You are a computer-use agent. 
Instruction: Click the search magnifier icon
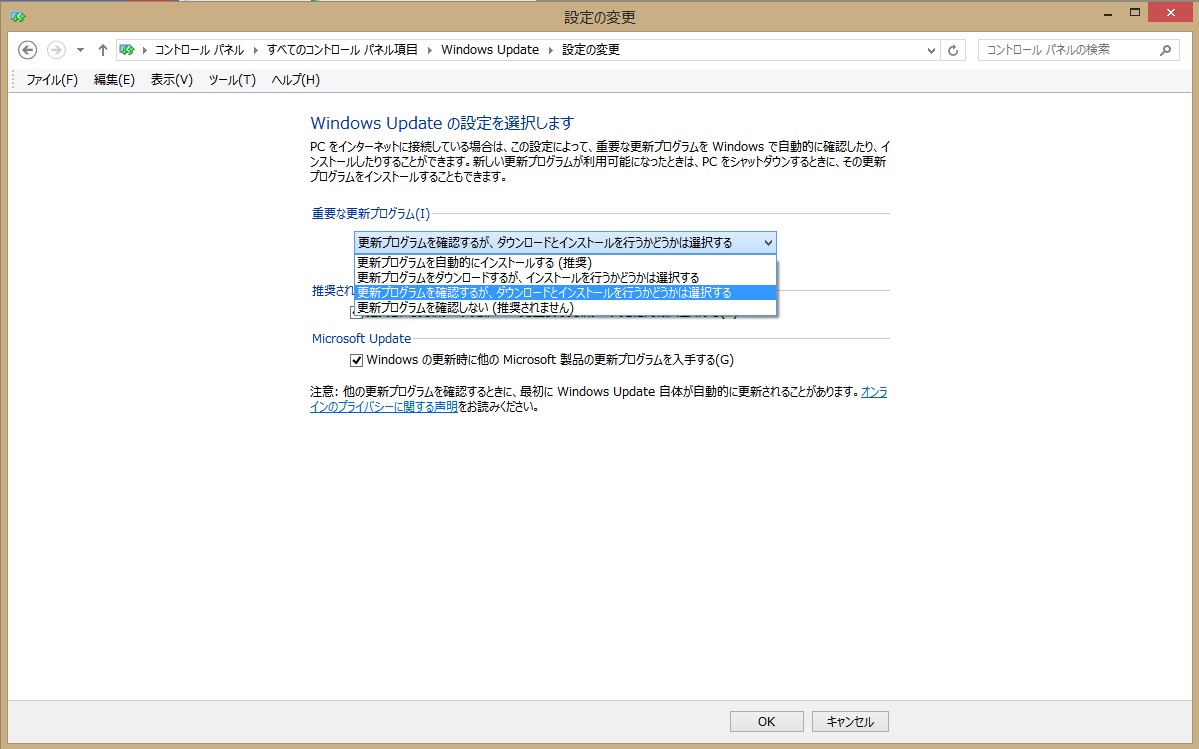(1165, 50)
